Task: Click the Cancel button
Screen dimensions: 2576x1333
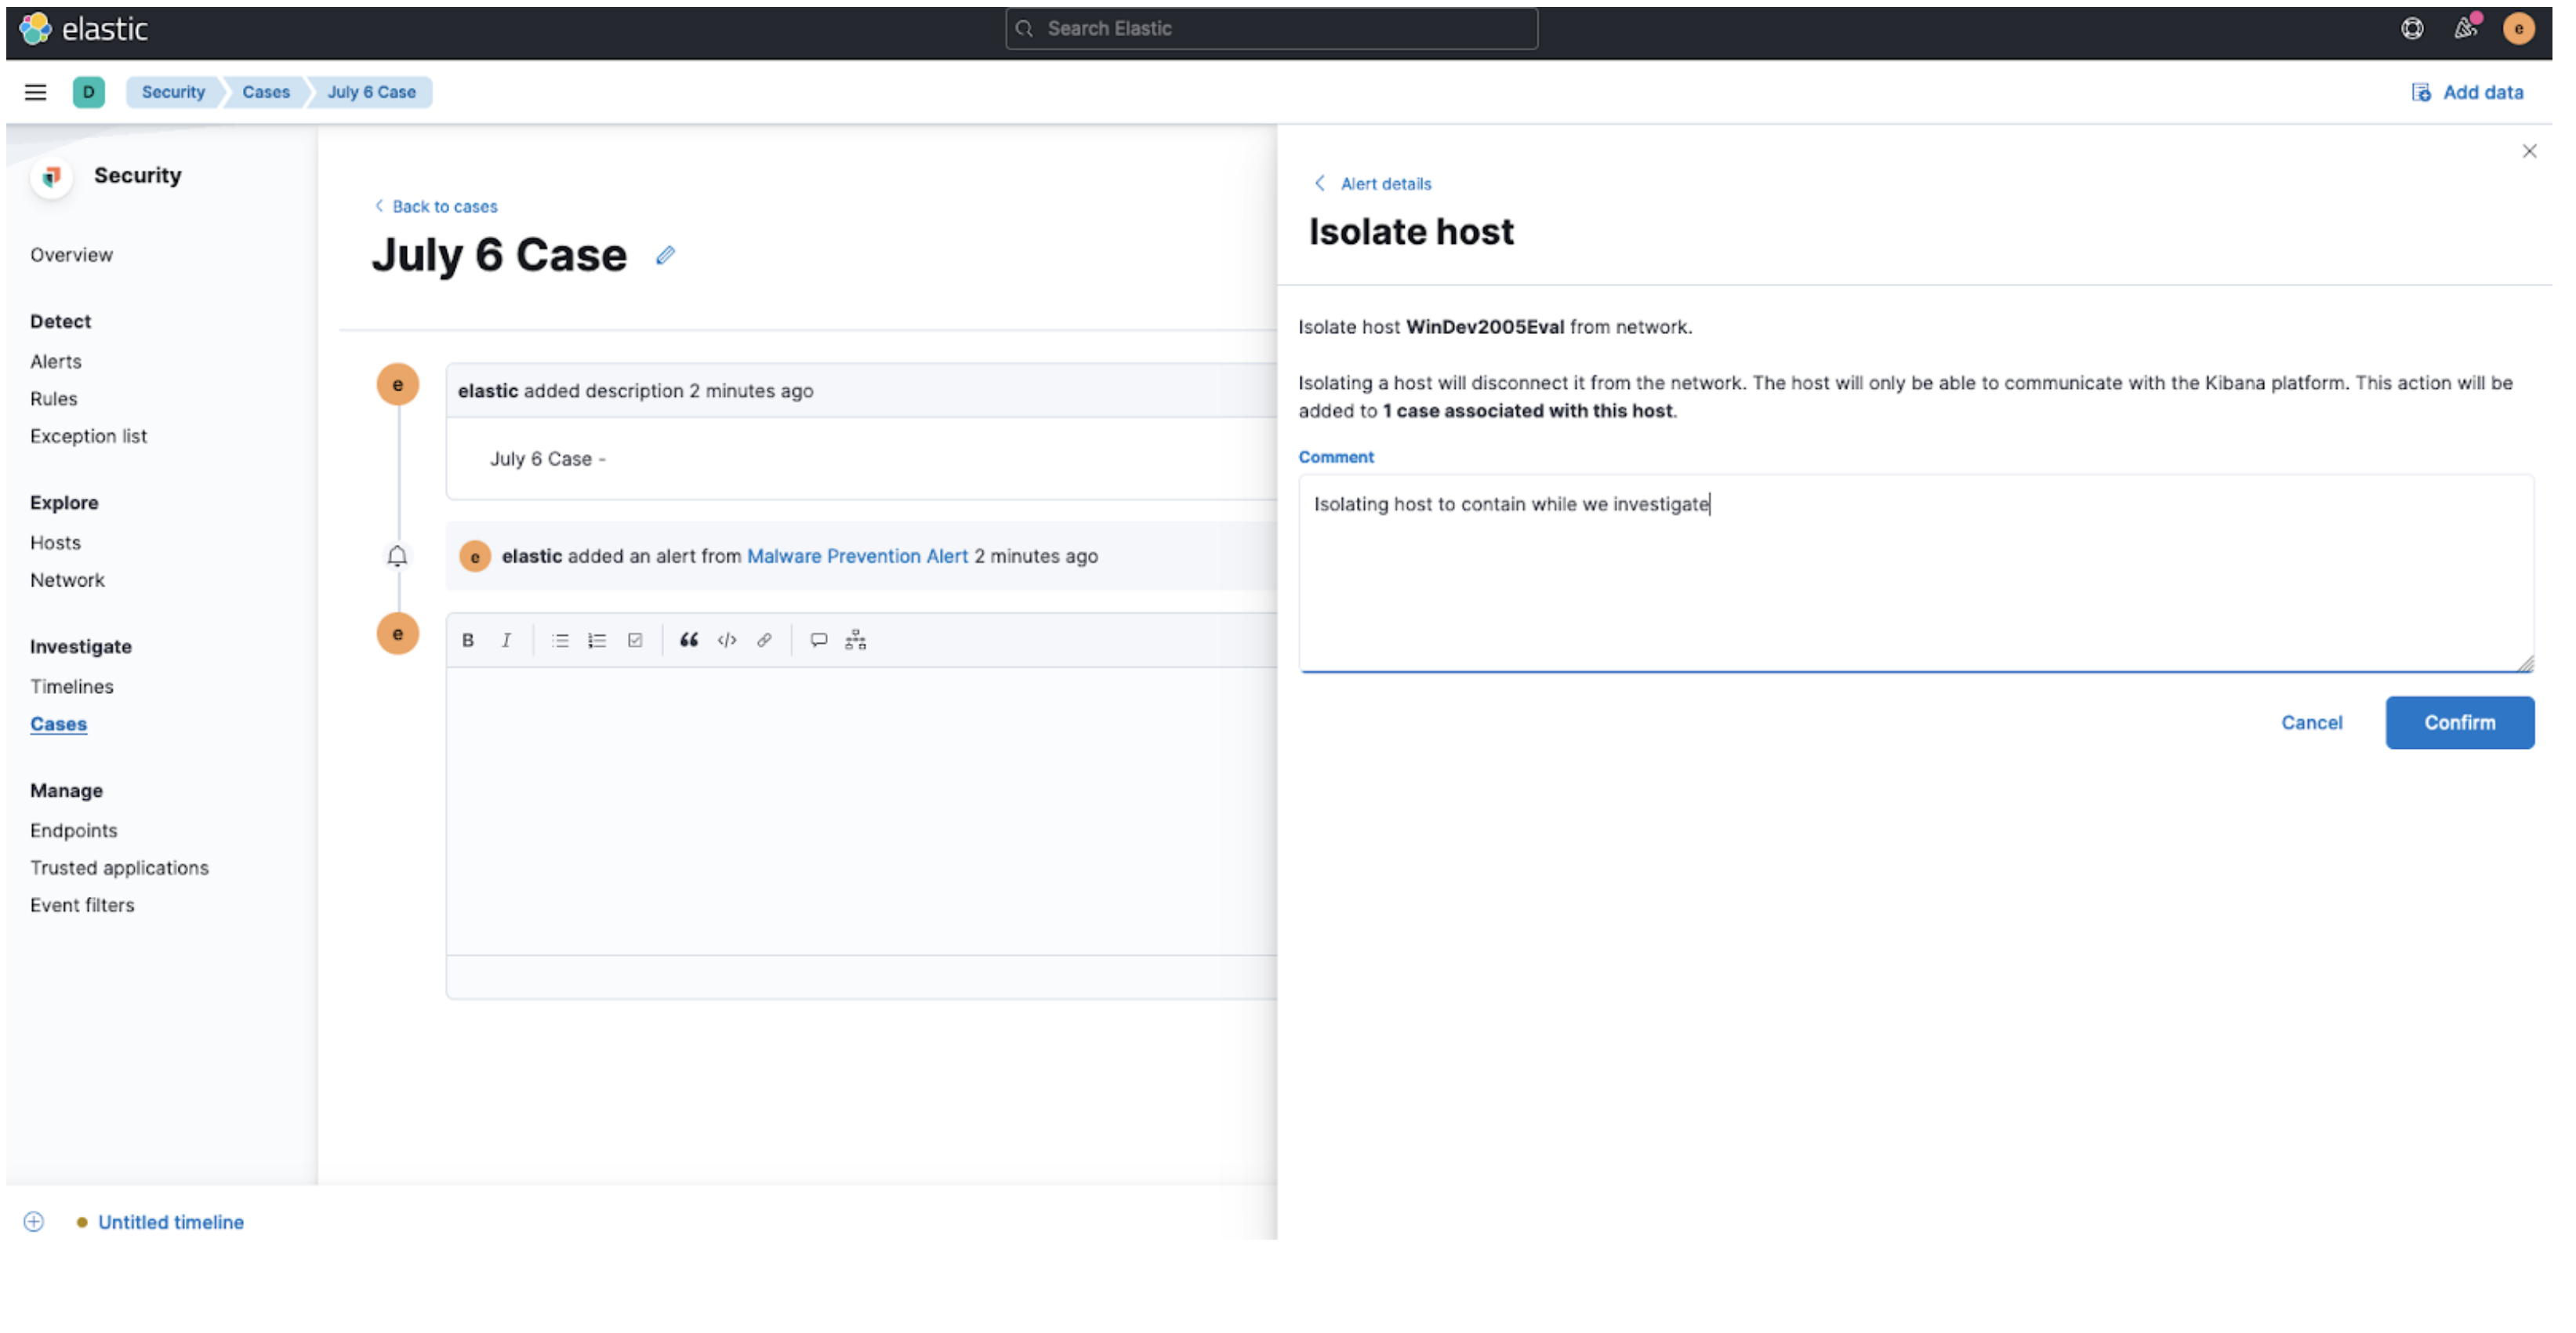Action: 2311,722
